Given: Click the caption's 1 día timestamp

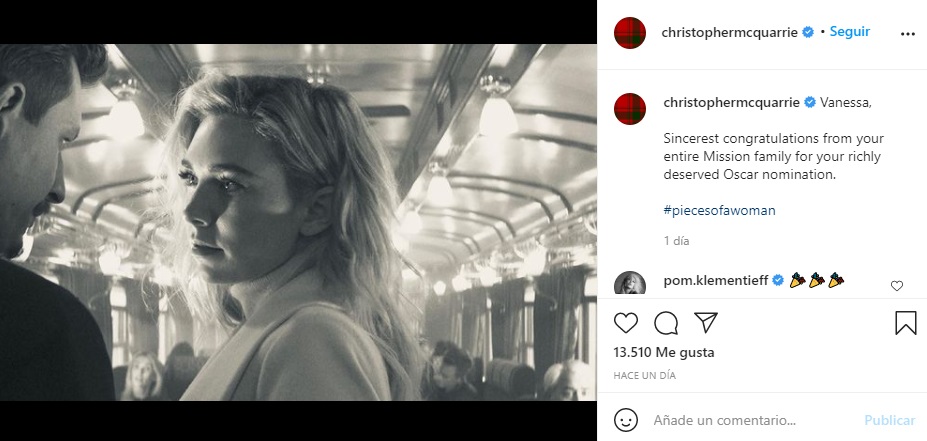Looking at the screenshot, I should (677, 241).
